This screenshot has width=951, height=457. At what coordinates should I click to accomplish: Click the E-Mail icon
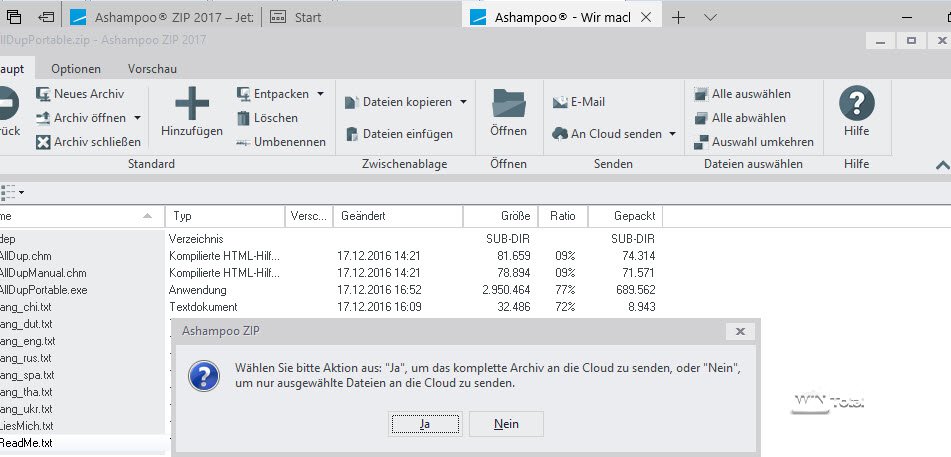click(x=560, y=102)
